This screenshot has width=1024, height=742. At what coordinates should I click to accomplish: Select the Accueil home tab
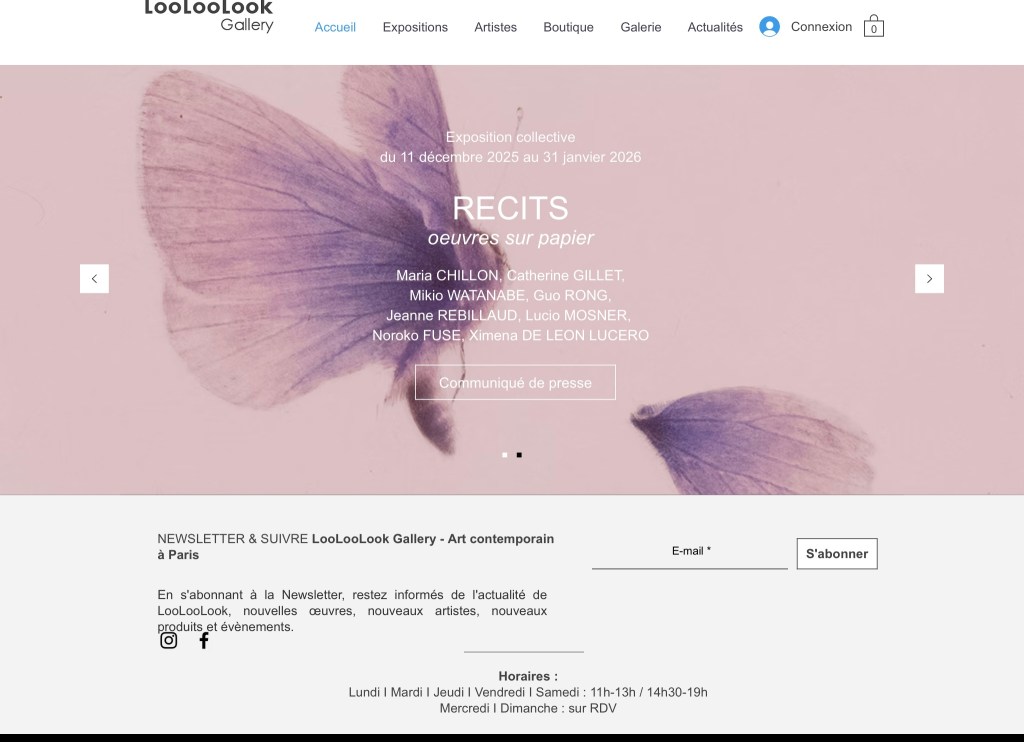point(335,27)
